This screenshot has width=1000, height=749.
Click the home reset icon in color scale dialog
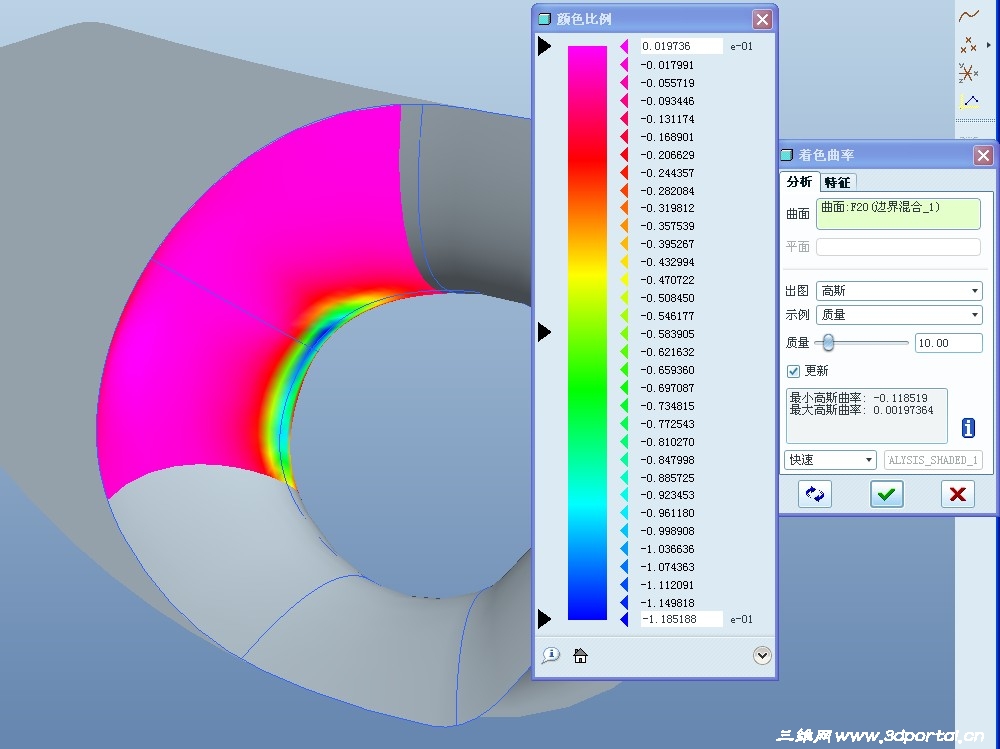click(x=580, y=655)
